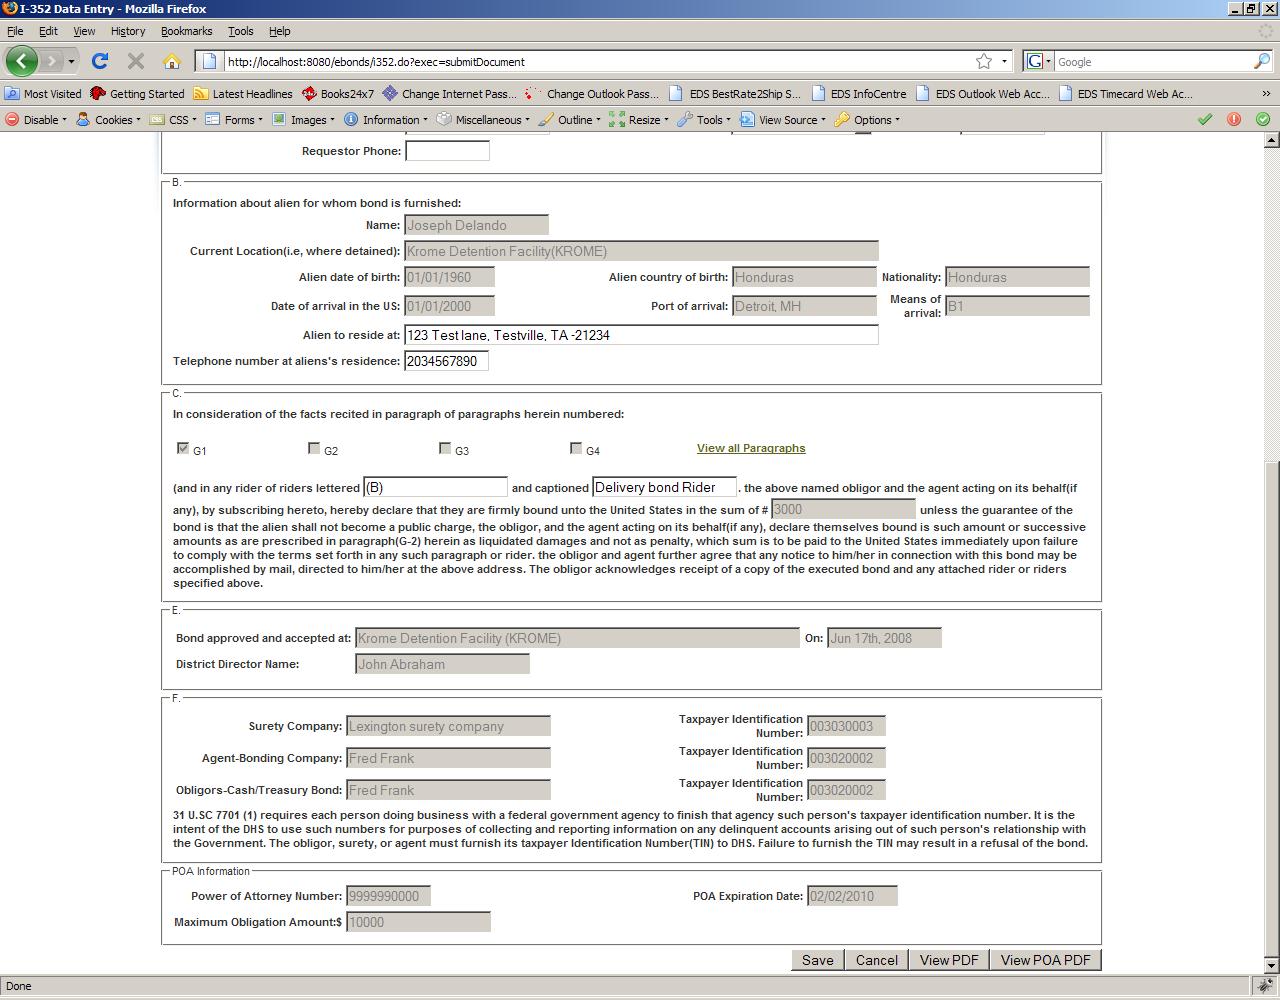Click the browser Back arrow button
The height and width of the screenshot is (1000, 1280).
click(22, 61)
